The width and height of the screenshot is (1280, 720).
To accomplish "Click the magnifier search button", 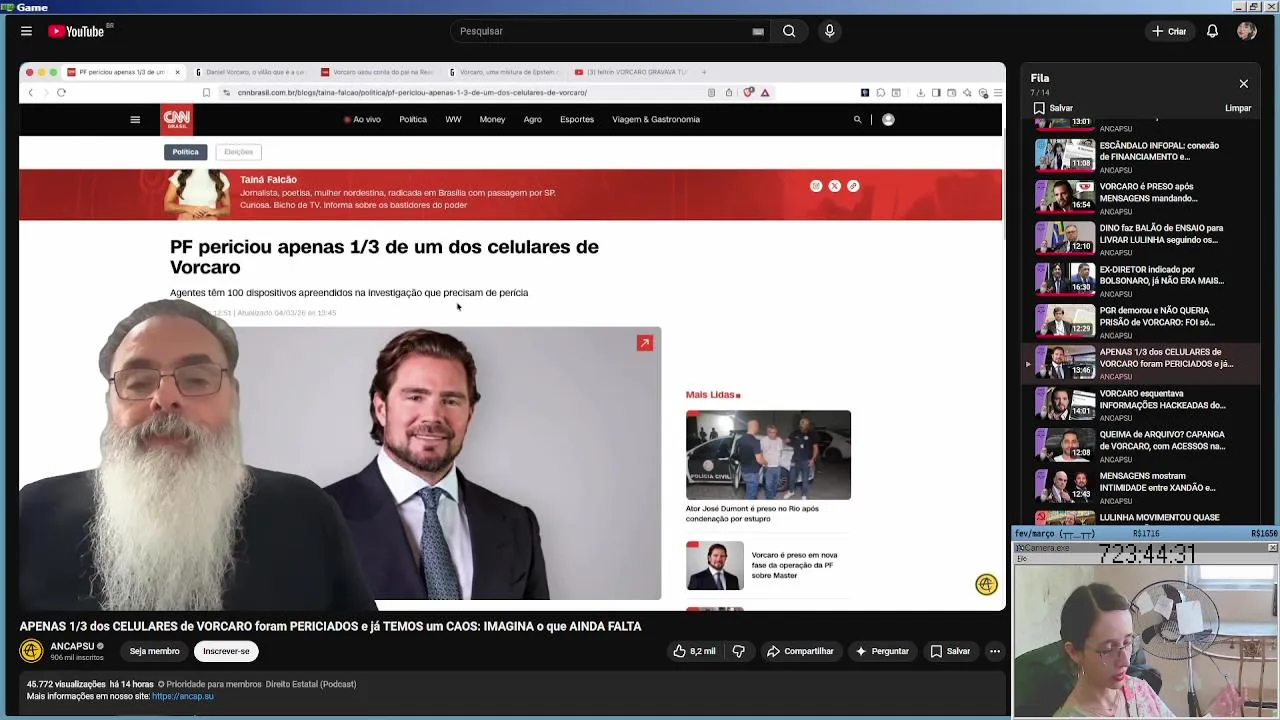I will click(789, 31).
